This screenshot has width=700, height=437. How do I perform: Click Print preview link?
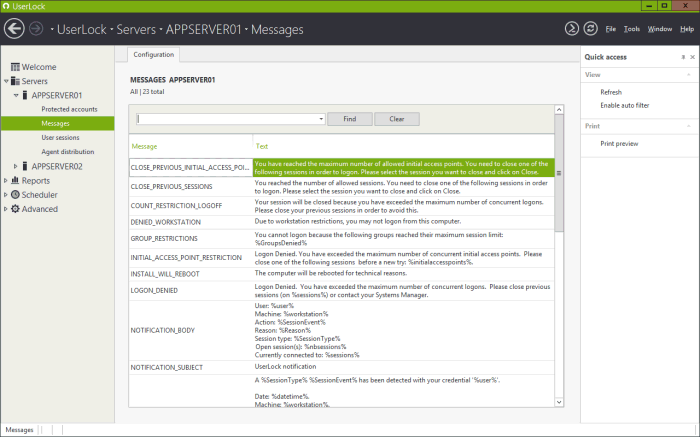pos(619,143)
